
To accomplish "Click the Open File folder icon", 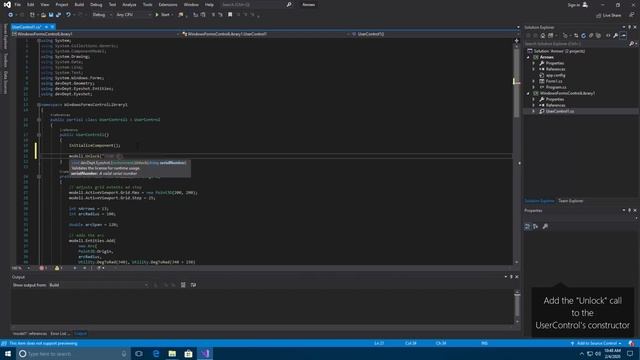I will pyautogui.click(x=43, y=15).
